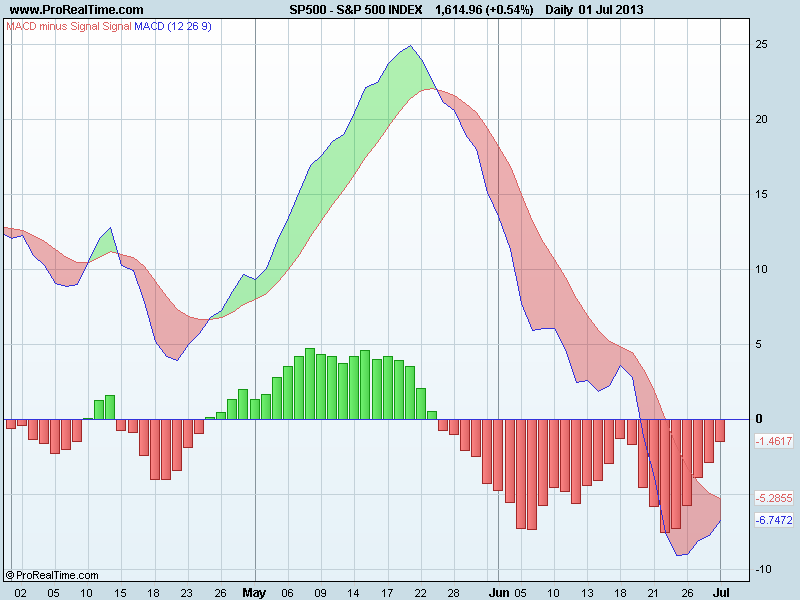Click the Daily timeframe label

559,10
